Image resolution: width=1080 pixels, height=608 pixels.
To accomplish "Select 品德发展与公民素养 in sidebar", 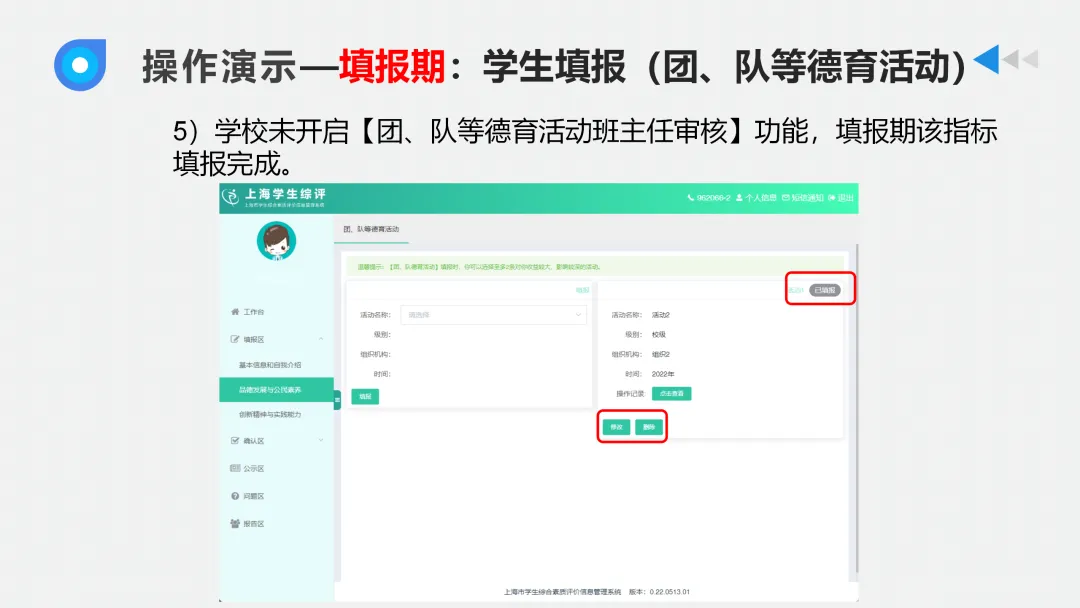I will coord(270,387).
